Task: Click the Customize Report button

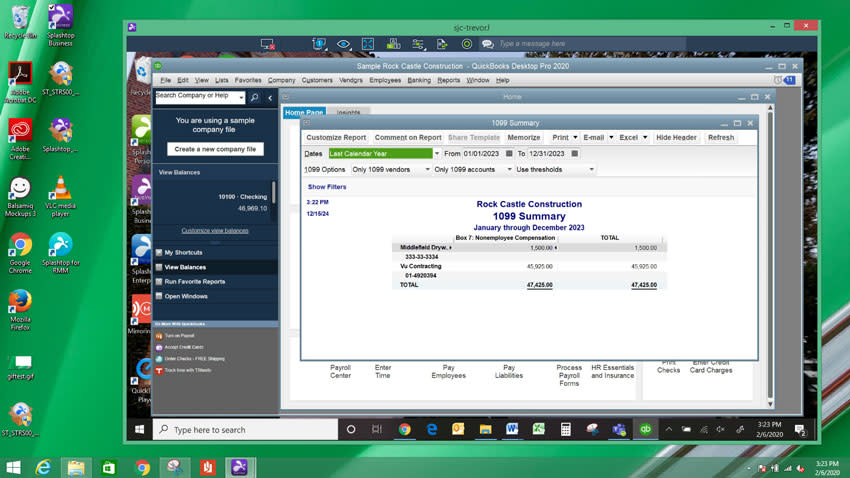Action: [x=336, y=138]
